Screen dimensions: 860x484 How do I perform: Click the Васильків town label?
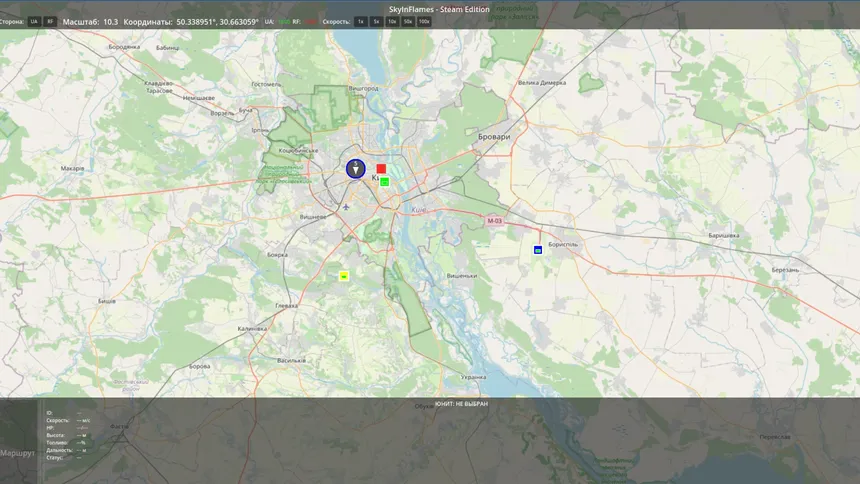click(x=291, y=361)
